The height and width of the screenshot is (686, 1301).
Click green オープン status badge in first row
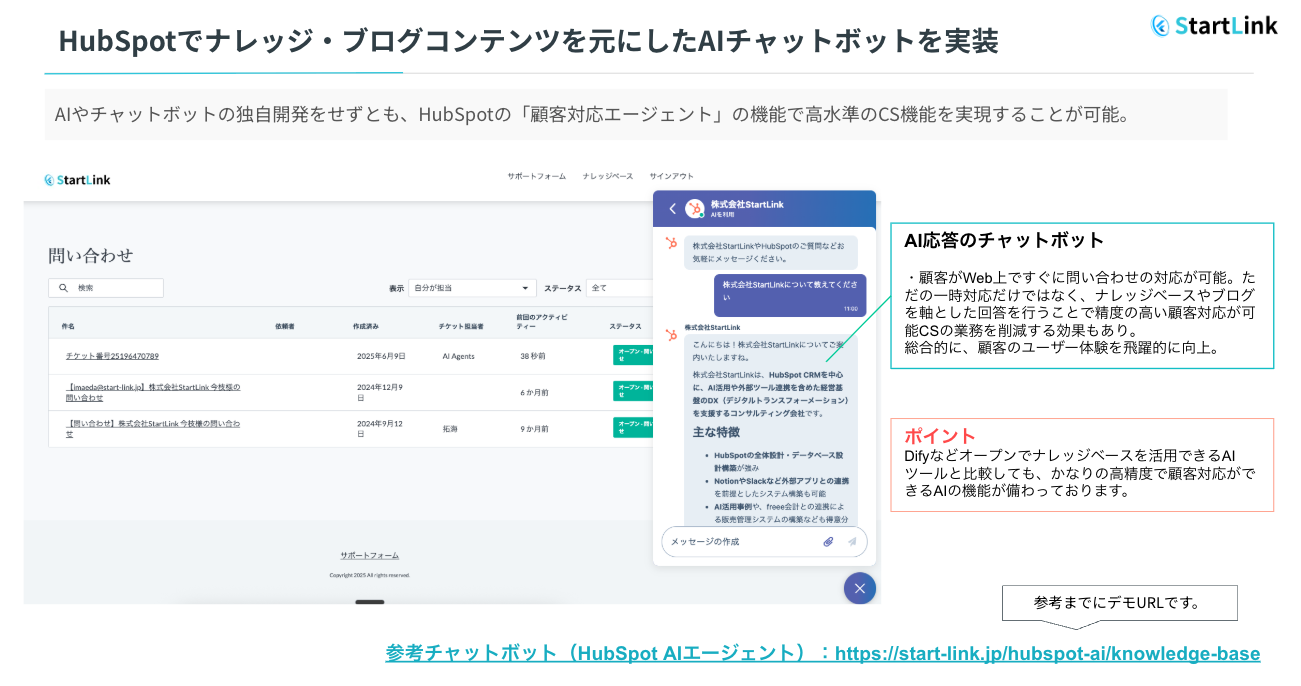632,356
